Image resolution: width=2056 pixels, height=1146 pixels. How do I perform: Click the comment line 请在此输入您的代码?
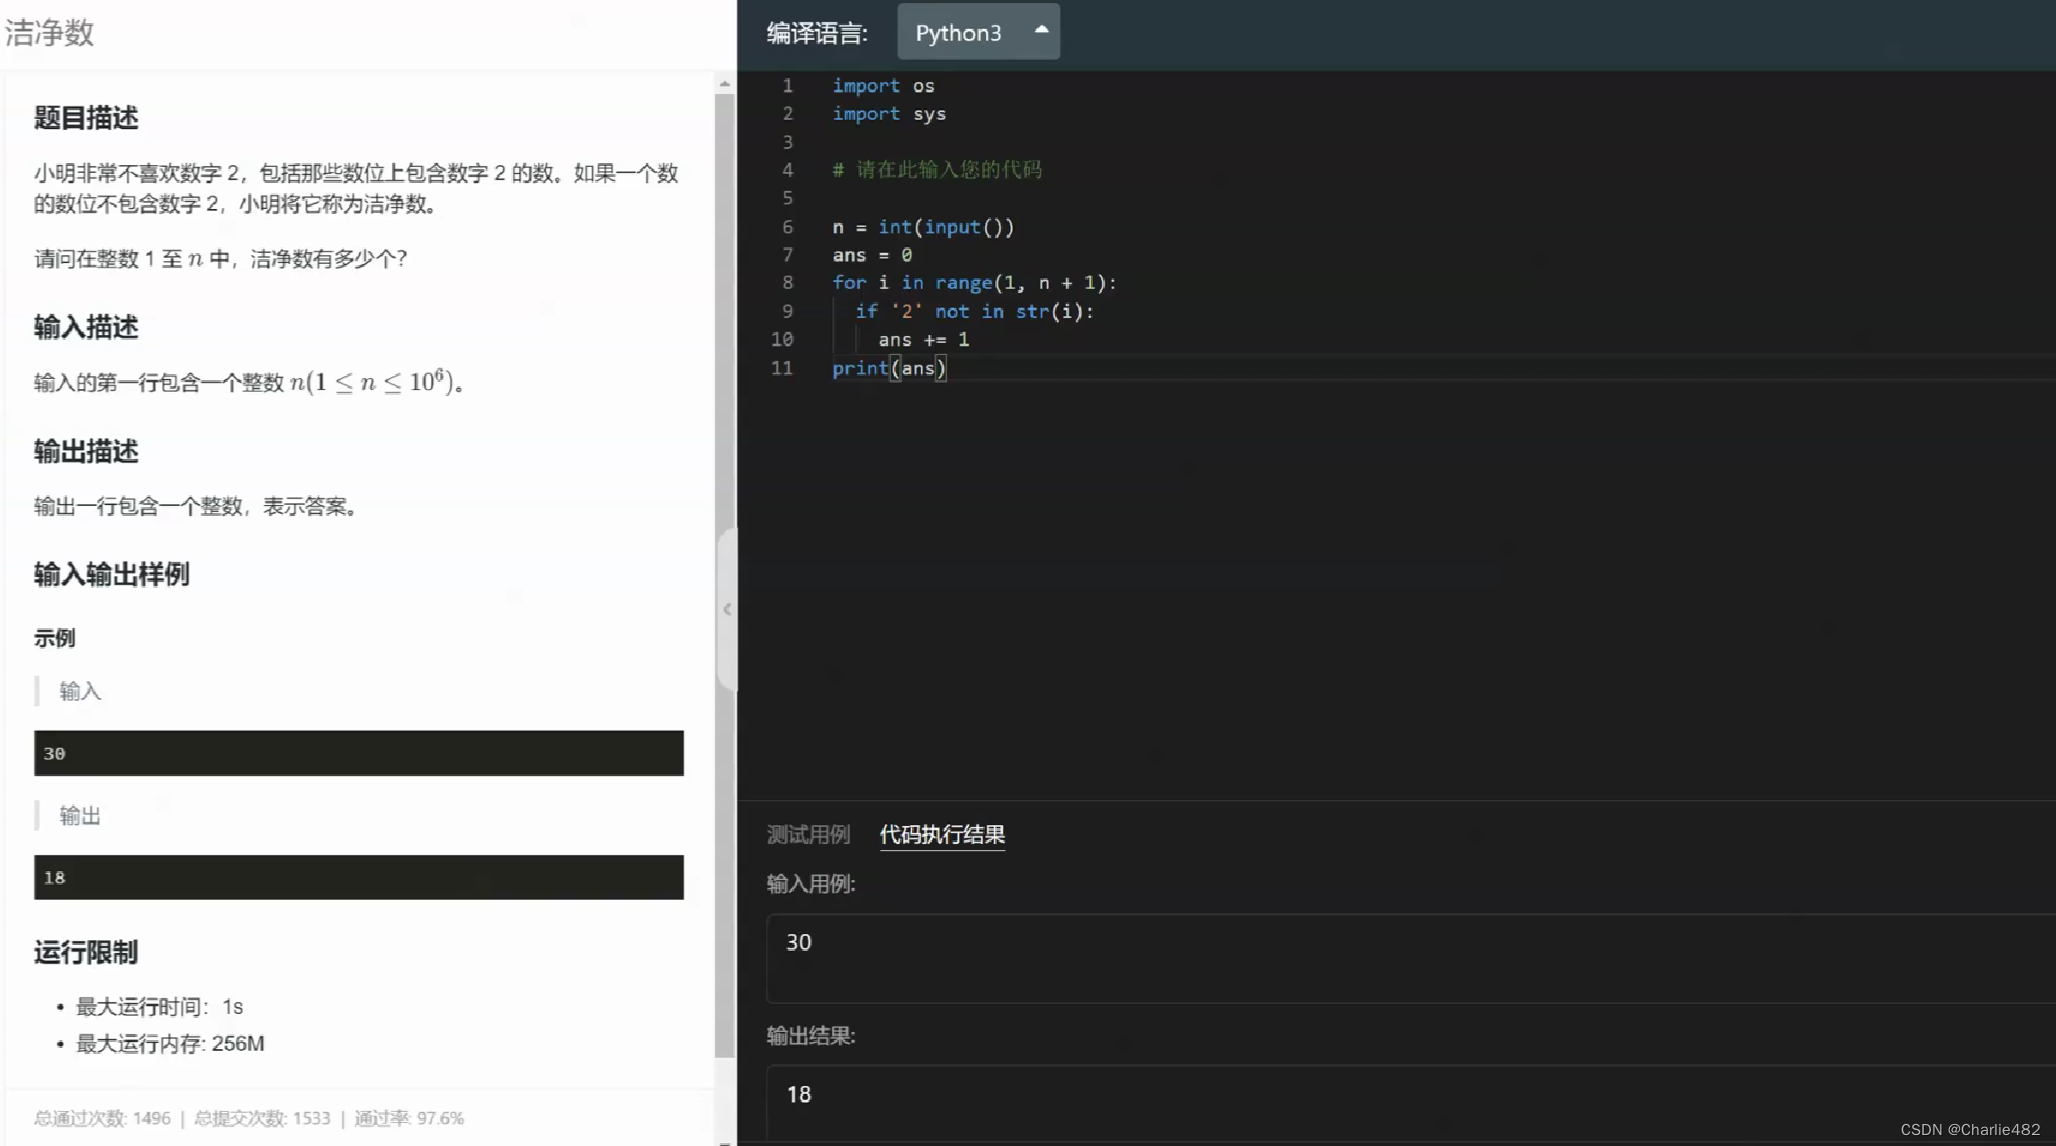[x=938, y=170]
